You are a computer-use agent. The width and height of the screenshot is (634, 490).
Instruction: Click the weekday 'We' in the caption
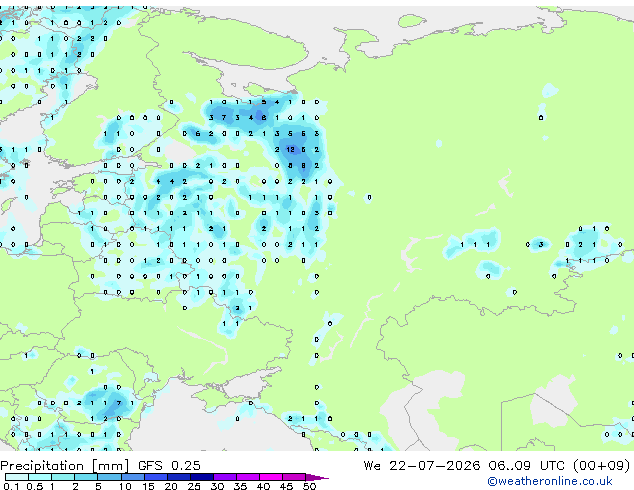coord(372,465)
